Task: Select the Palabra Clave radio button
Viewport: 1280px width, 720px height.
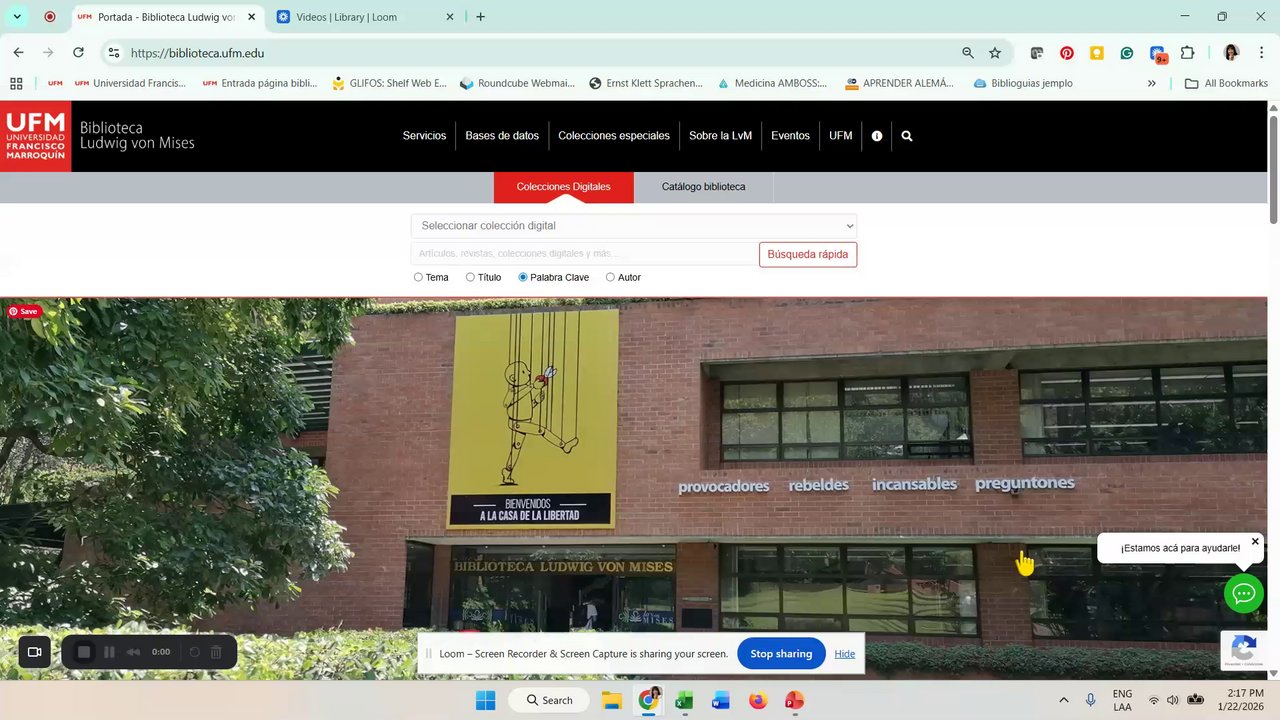Action: click(x=523, y=277)
